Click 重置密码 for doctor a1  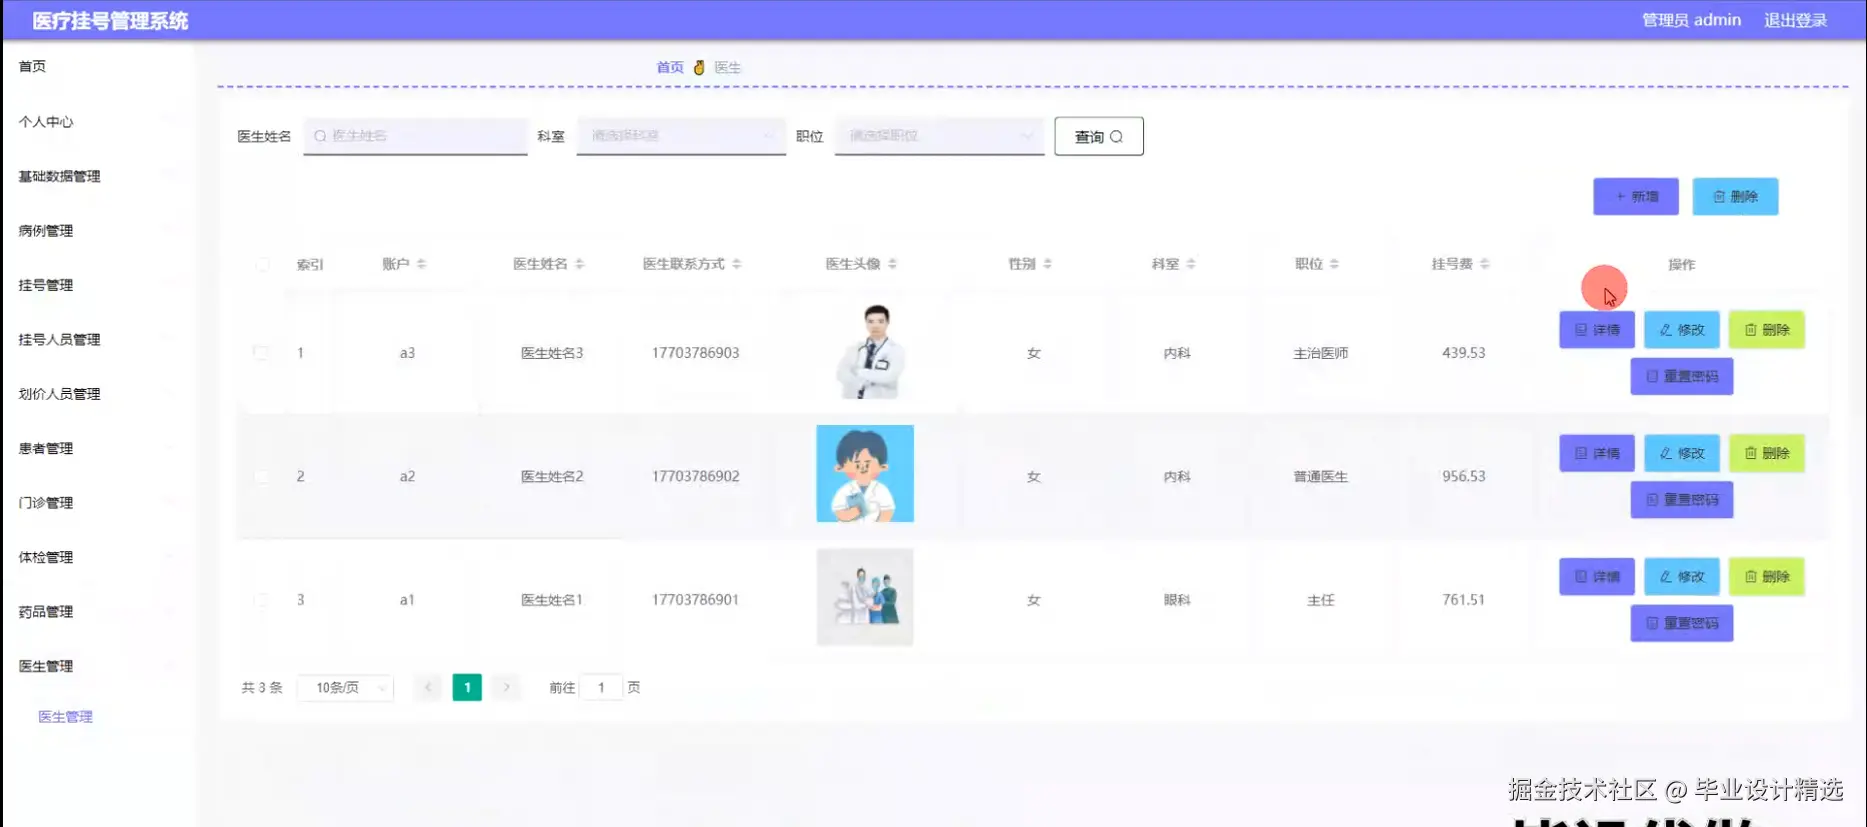(1682, 624)
